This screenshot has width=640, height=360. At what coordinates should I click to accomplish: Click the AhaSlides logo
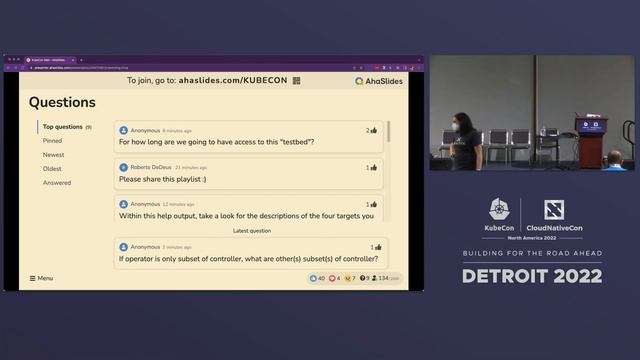point(379,81)
